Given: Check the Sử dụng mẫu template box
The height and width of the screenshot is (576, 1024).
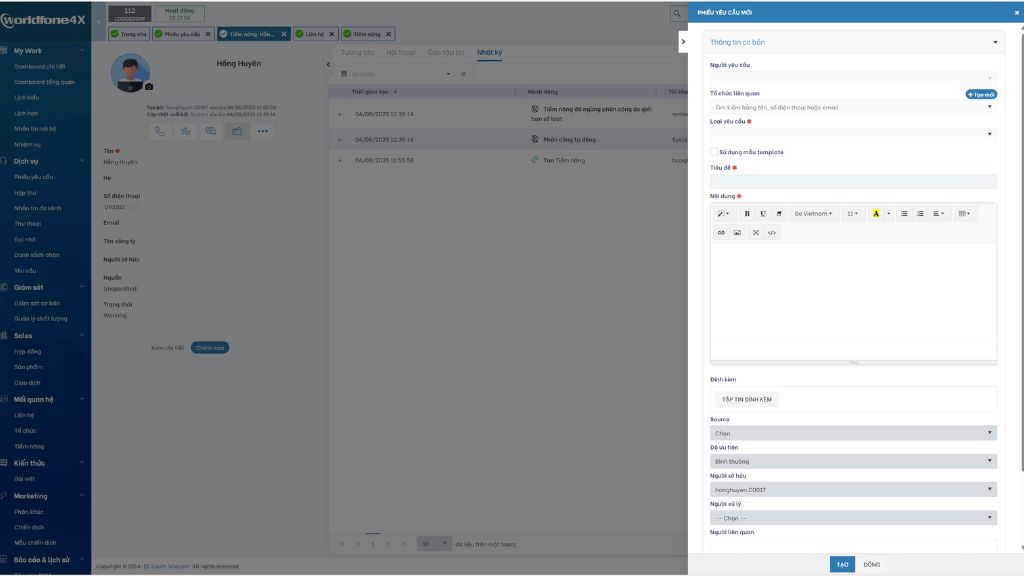Looking at the screenshot, I should click(714, 152).
